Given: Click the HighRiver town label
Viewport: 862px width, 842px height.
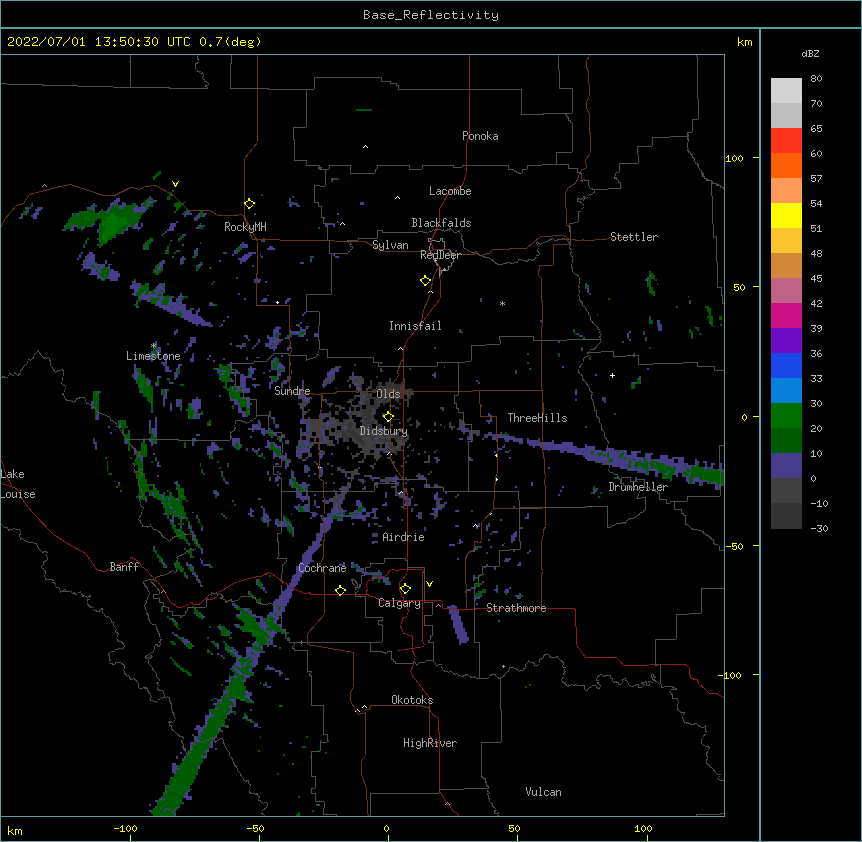Looking at the screenshot, I should click(430, 743).
